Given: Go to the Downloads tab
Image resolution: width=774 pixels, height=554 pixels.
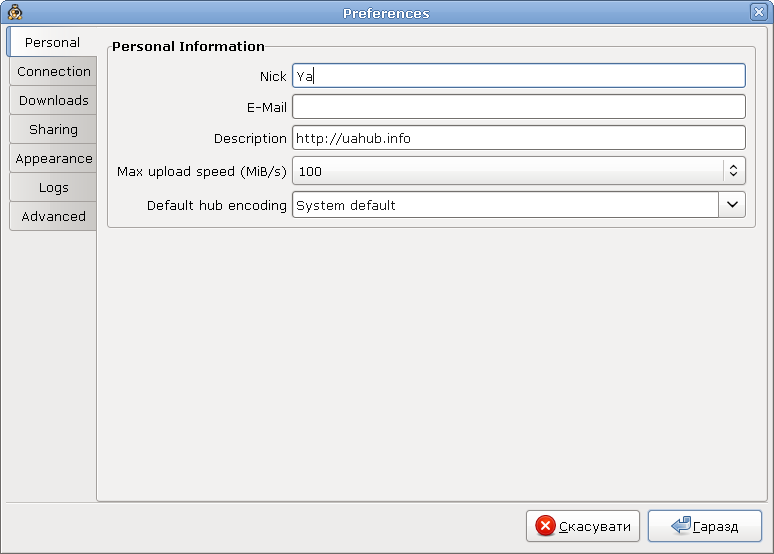Looking at the screenshot, I should tap(53, 101).
